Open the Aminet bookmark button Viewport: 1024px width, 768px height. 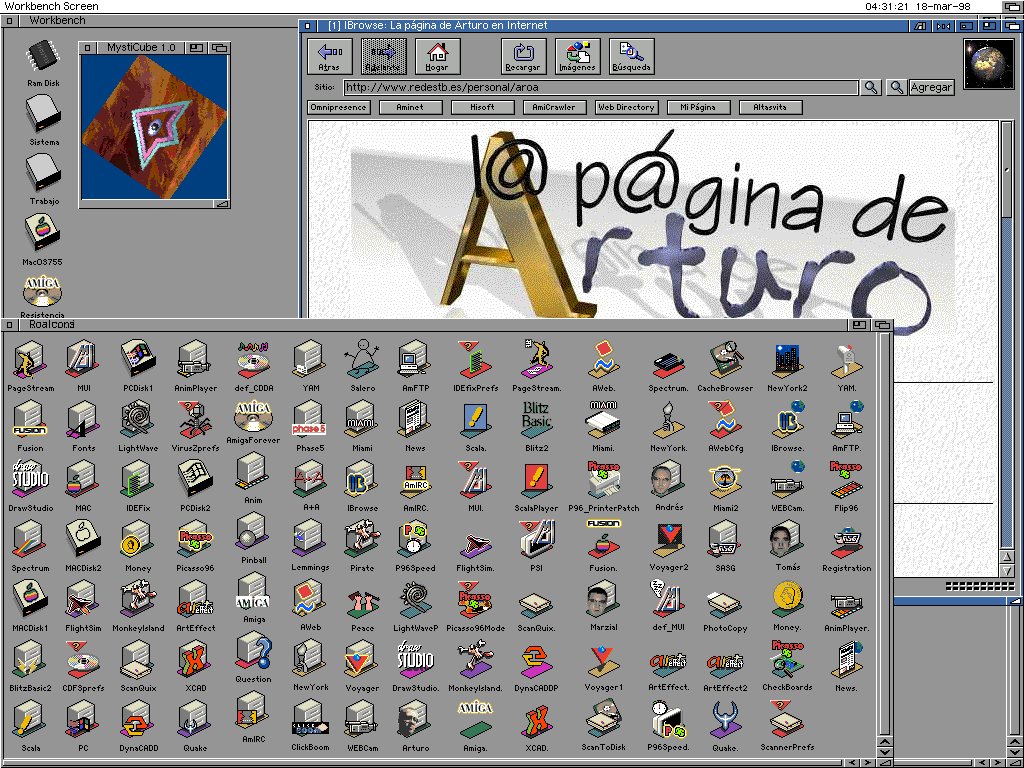click(x=410, y=107)
